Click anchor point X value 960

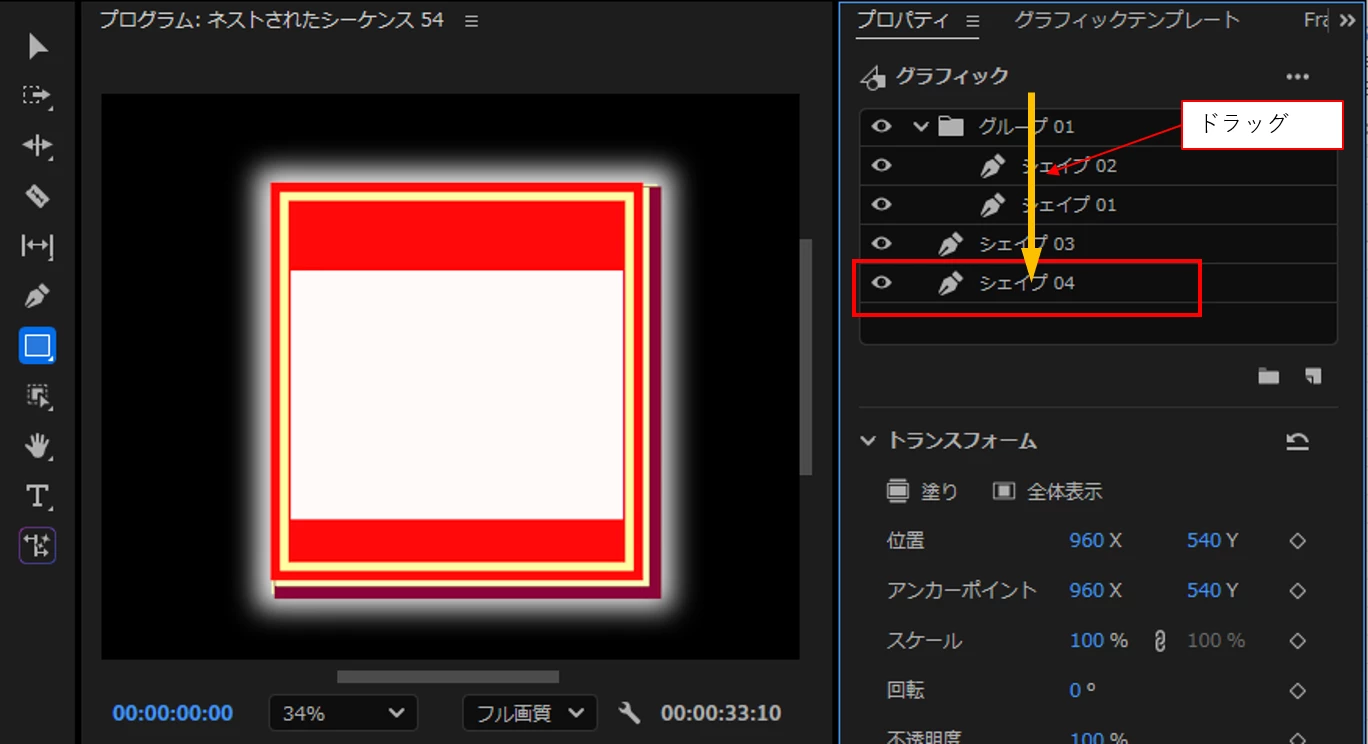click(x=1086, y=591)
